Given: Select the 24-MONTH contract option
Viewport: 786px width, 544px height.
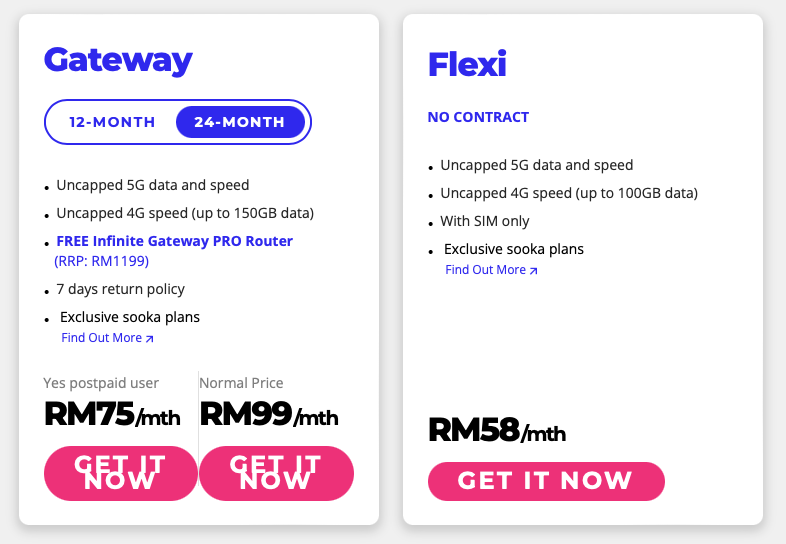Looking at the screenshot, I should click(240, 122).
